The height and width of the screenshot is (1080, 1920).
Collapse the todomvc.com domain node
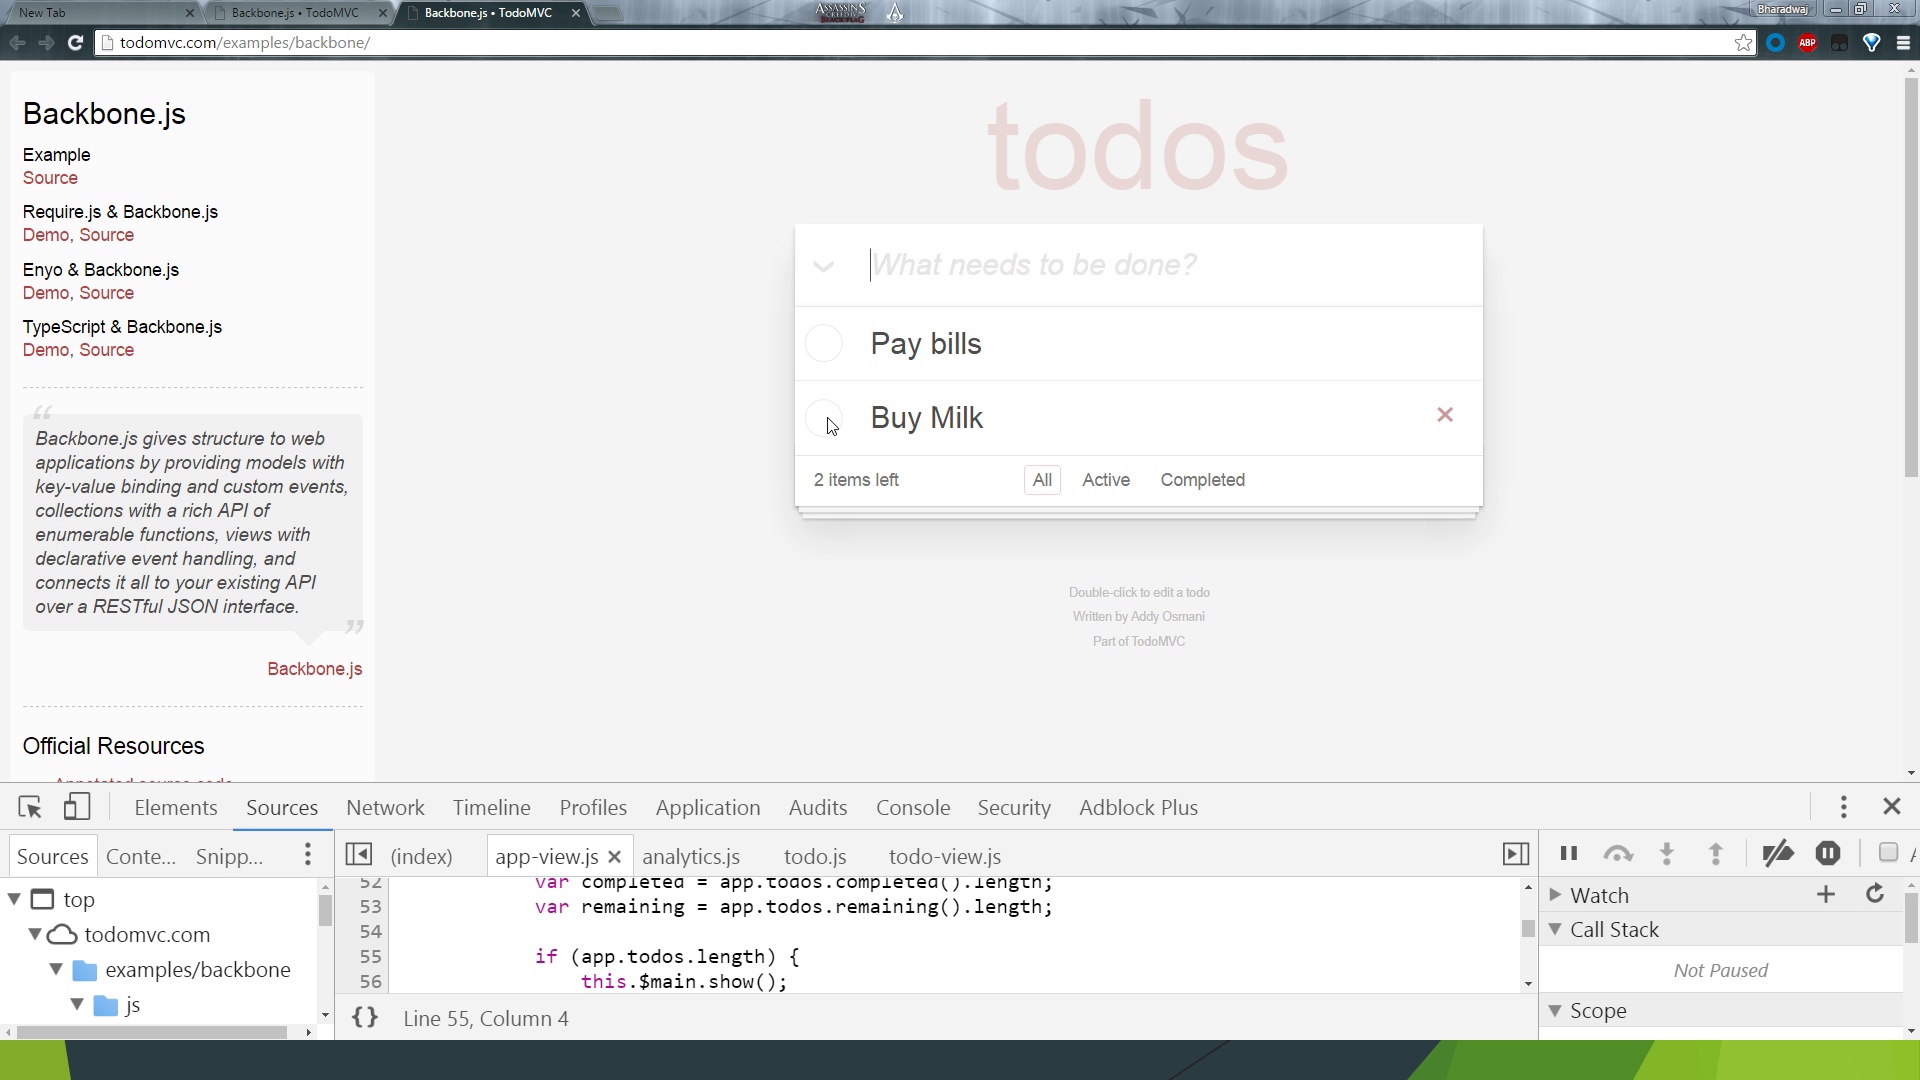35,934
